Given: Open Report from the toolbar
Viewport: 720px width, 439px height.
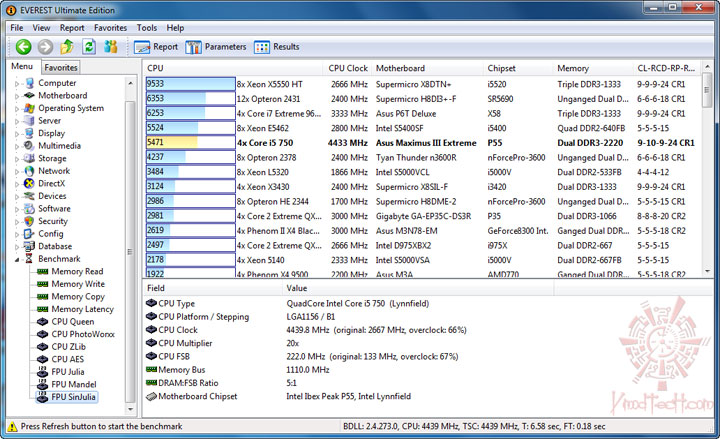Looking at the screenshot, I should point(156,47).
